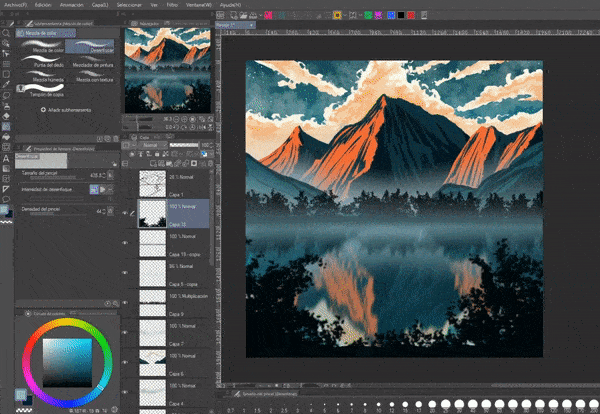600x414 pixels.
Task: Toggle lock layer padlock icon
Action: pos(157,154)
